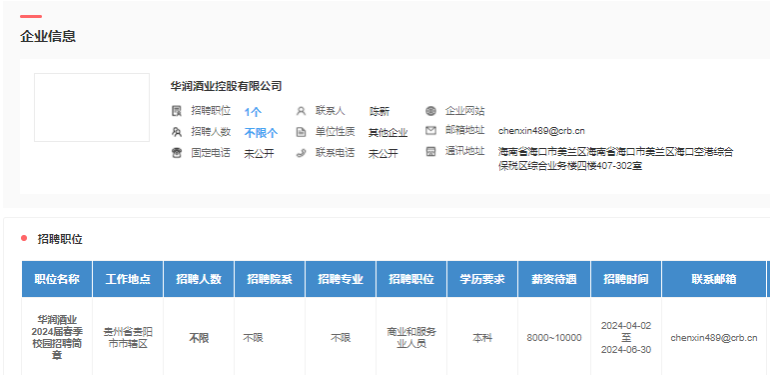770x375 pixels.
Task: Open the 华润酒业2024届春季校园招聘简章 position
Action: click(57, 338)
